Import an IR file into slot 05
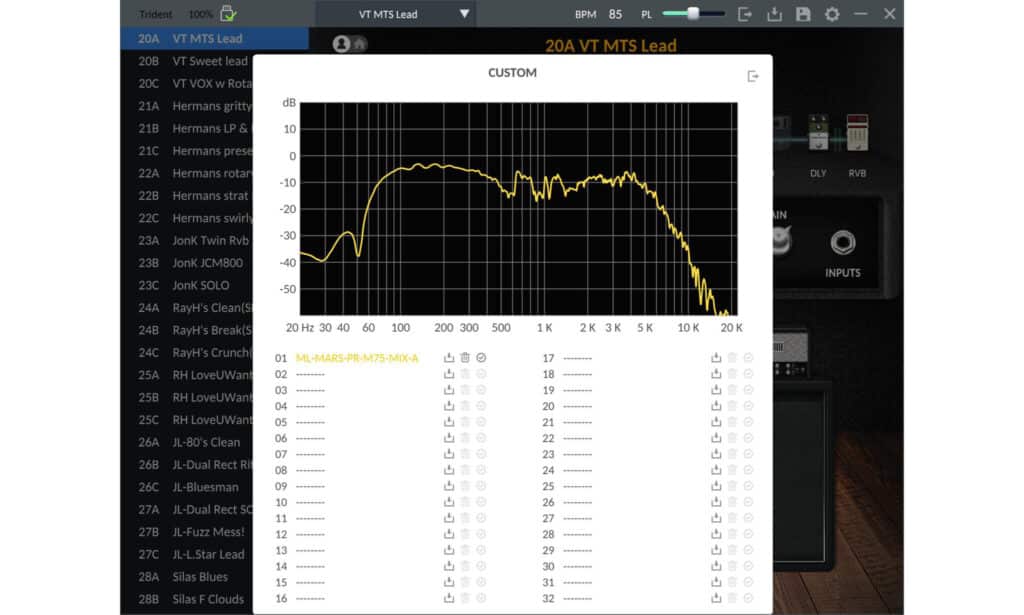Viewport: 1024px width, 615px height. (x=449, y=422)
